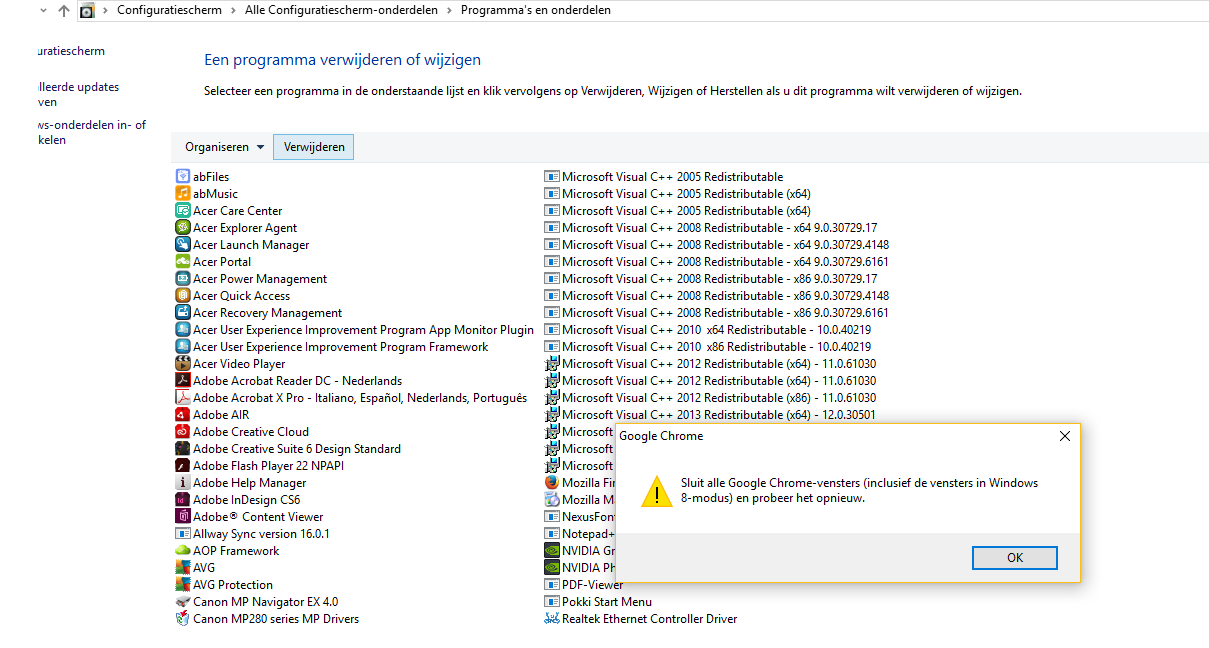Click the Verwijderen toolbar button
The width and height of the screenshot is (1209, 648).
314,147
